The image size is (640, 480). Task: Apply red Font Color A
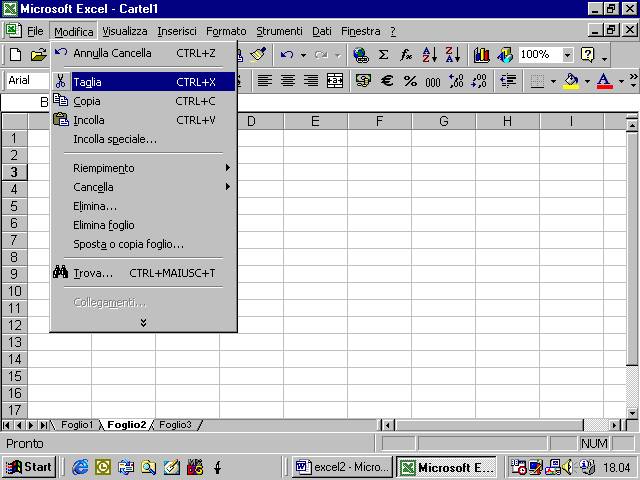(x=604, y=80)
